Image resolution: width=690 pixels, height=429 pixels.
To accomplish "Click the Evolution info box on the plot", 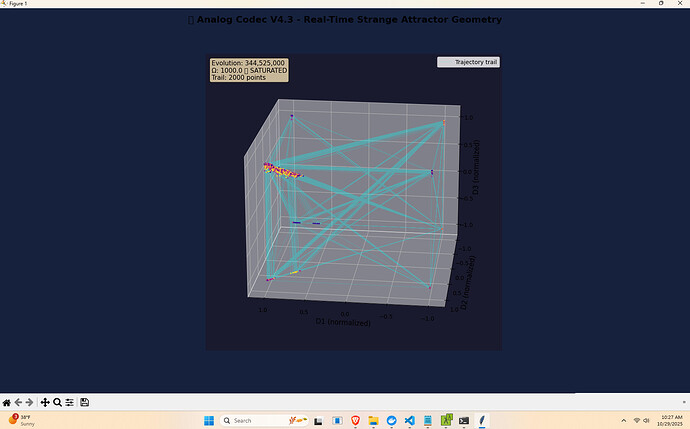I will pos(249,70).
